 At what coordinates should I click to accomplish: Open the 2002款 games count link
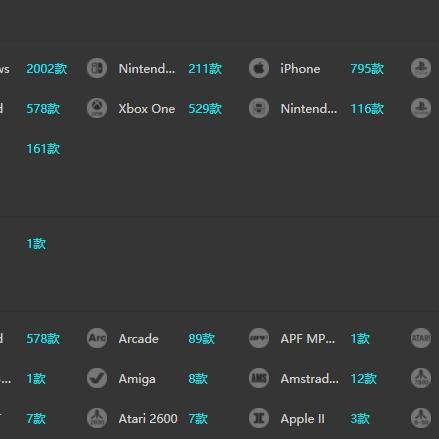(47, 69)
